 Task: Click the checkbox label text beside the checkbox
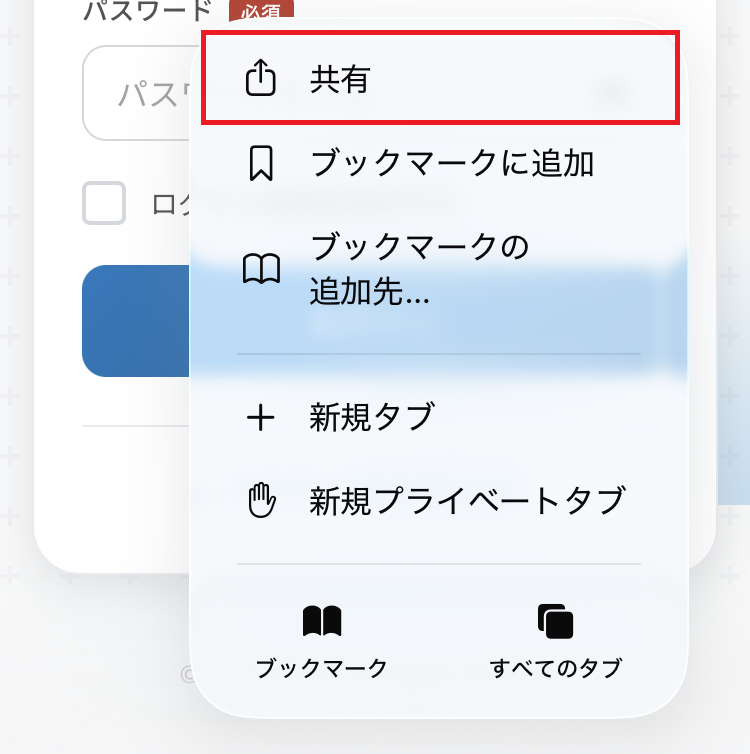click(x=171, y=204)
